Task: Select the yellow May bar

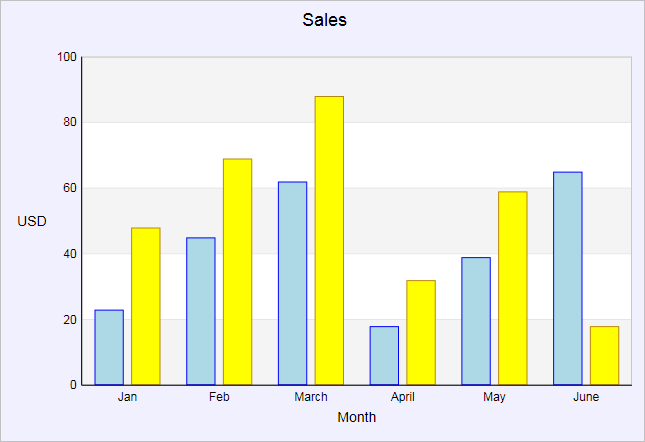Action: coord(512,288)
